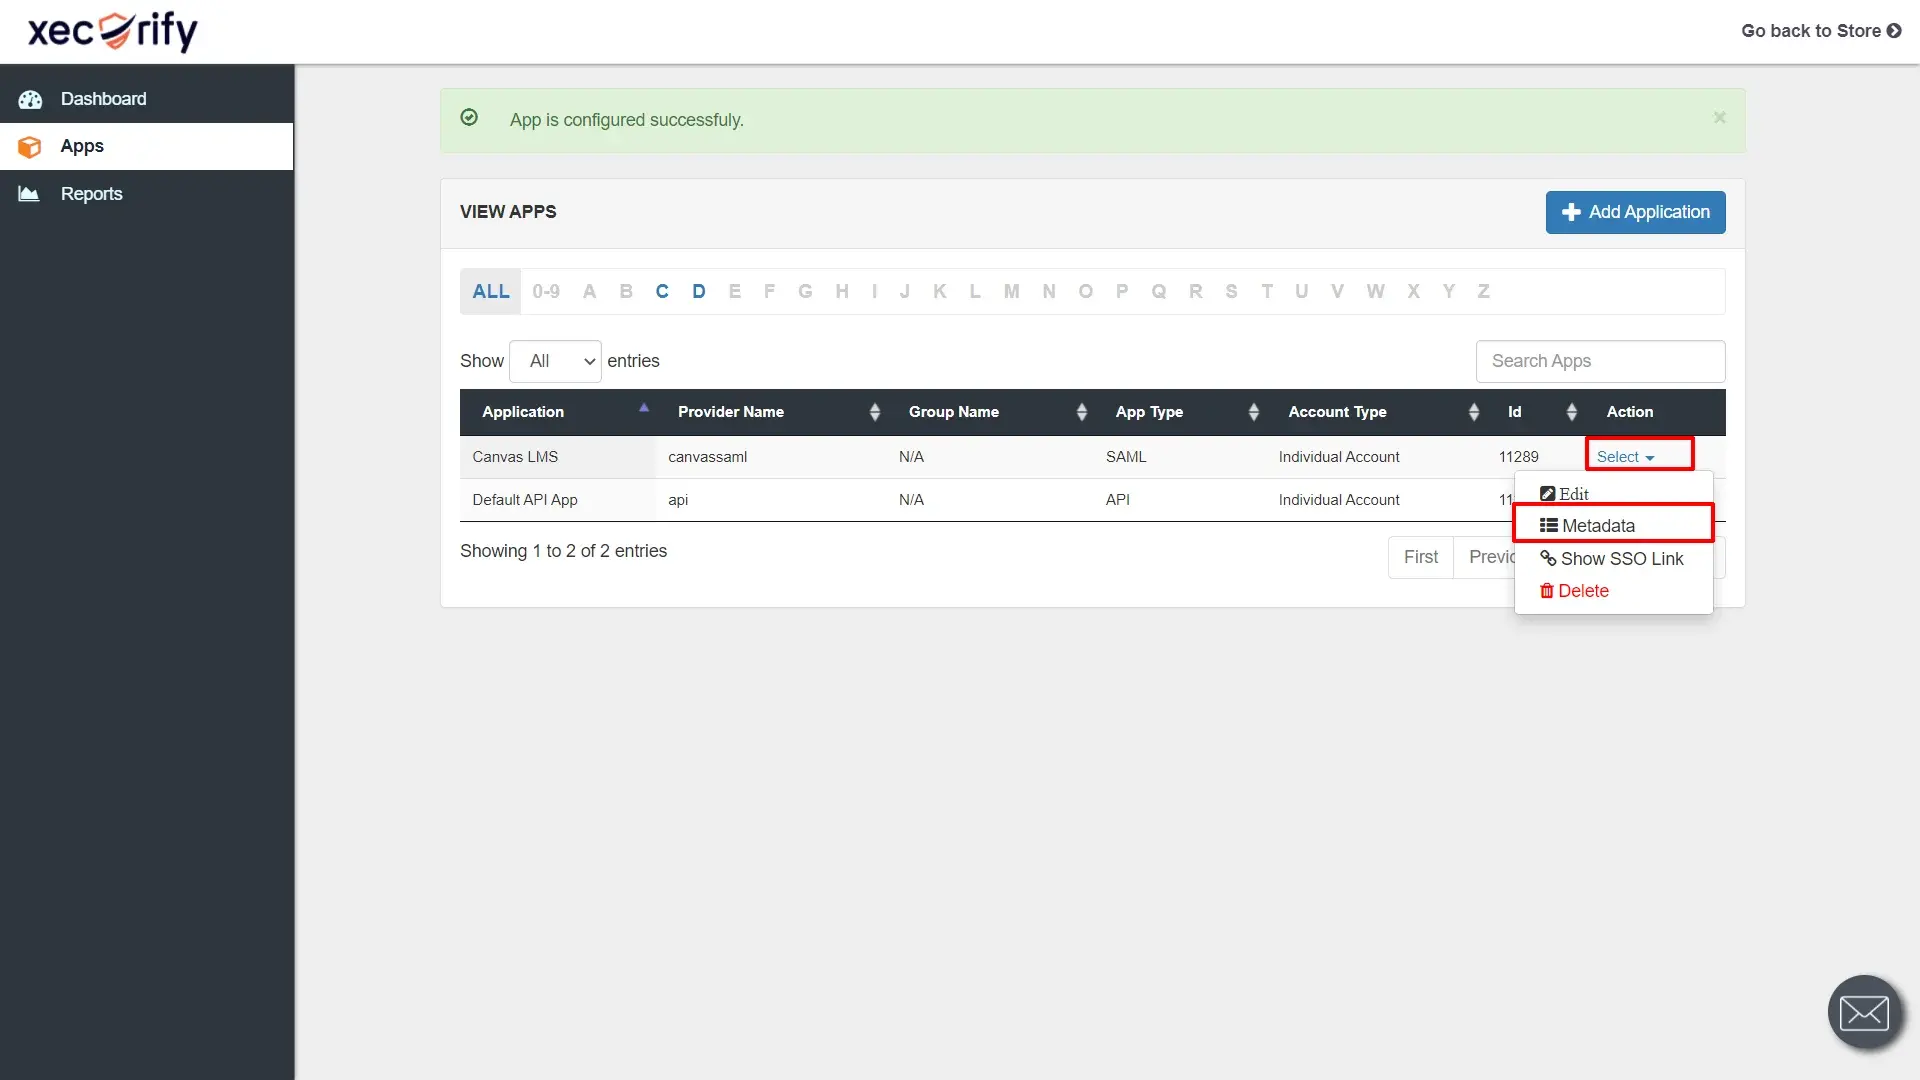
Task: Filter apps by letter Z
Action: (x=1483, y=291)
